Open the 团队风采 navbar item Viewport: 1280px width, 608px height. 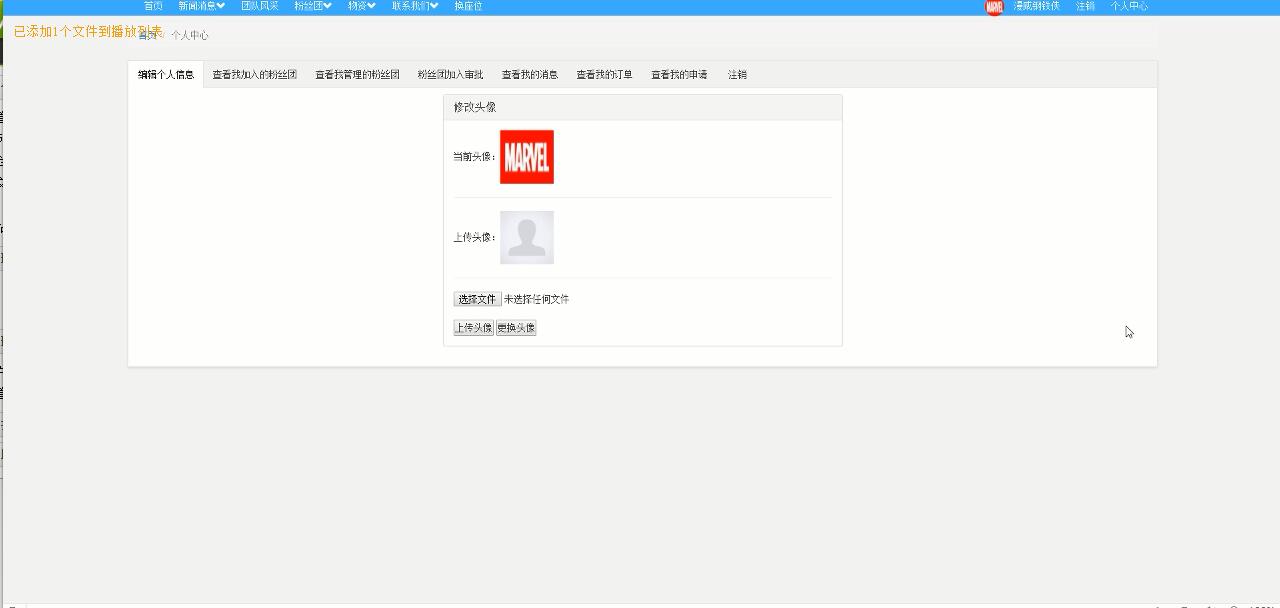pos(260,6)
